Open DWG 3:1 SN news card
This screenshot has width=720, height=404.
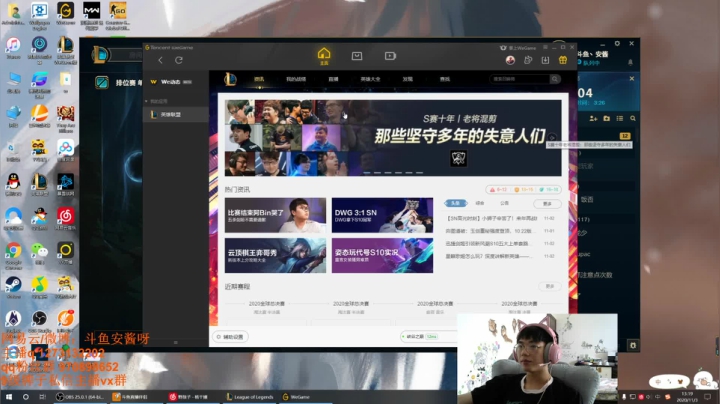point(382,215)
